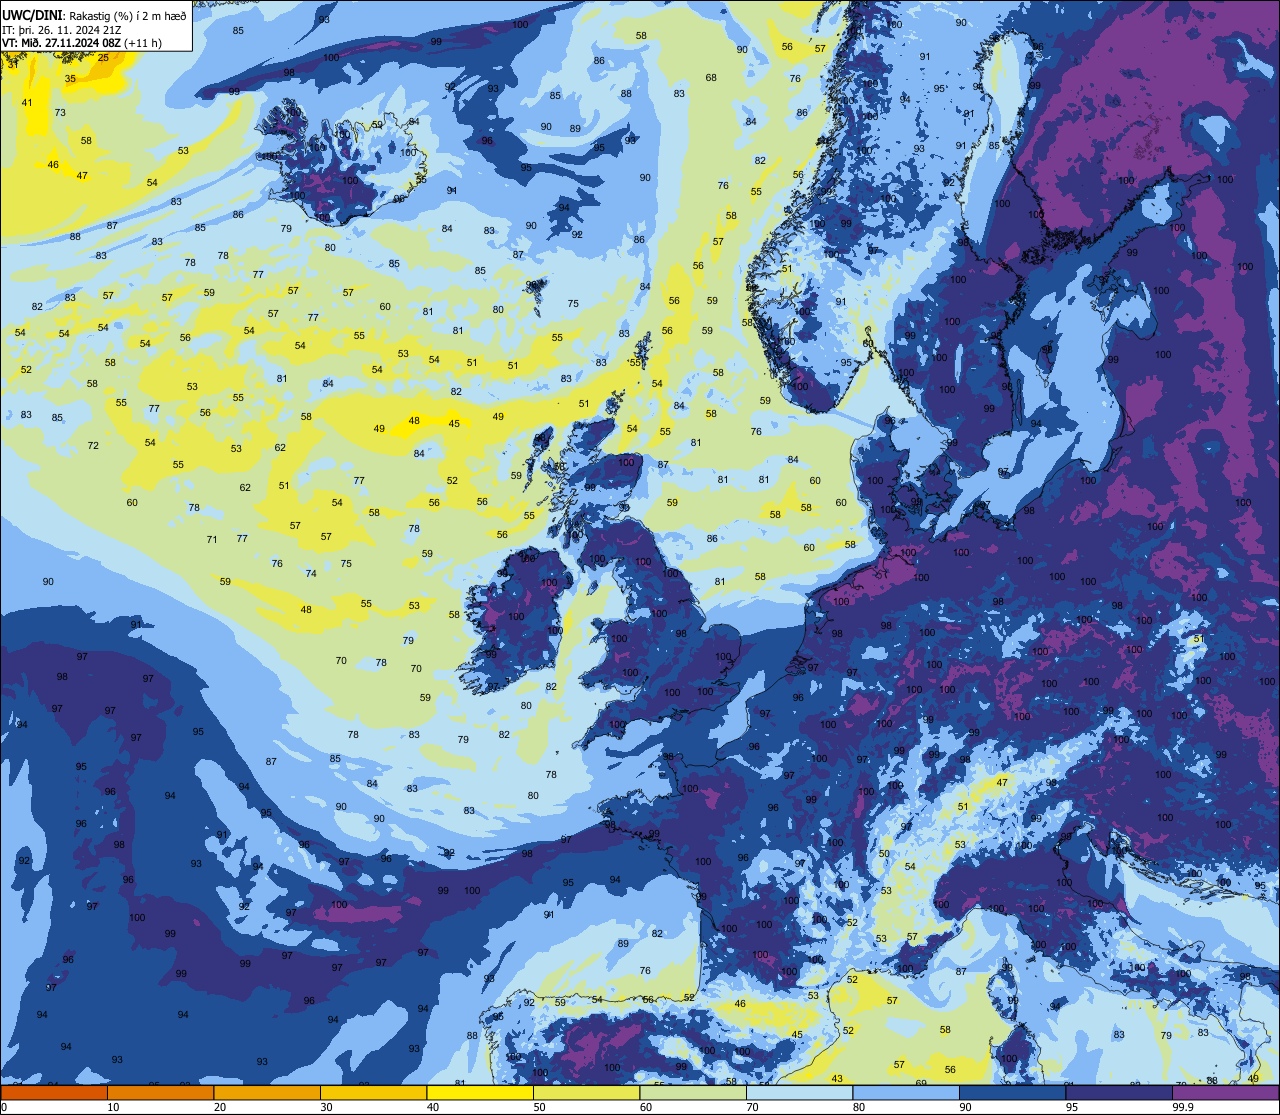The image size is (1280, 1115).
Task: Click the humidity value "68" on the map
Action: coord(711,78)
